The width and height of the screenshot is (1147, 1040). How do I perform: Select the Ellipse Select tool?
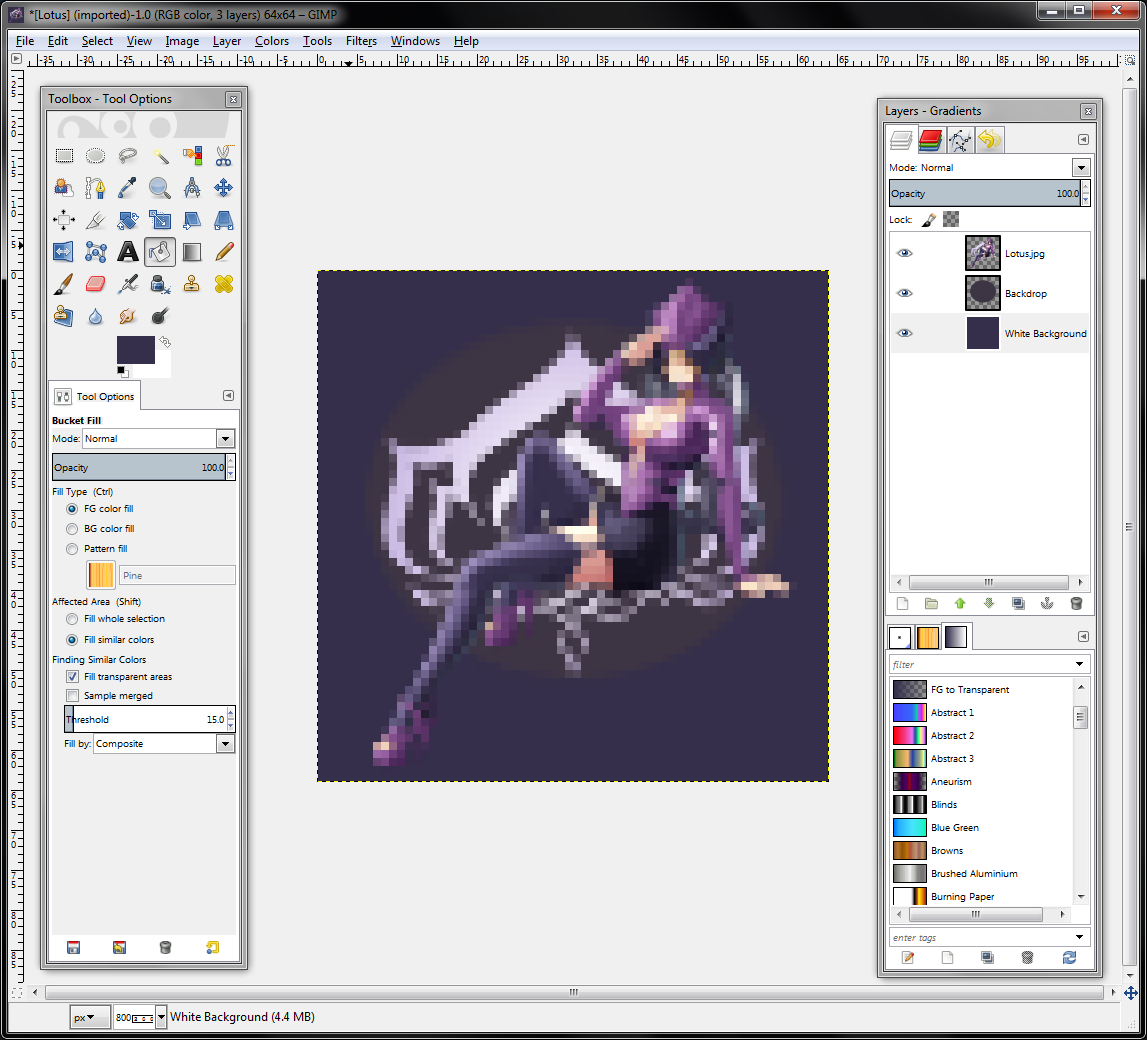coord(96,156)
